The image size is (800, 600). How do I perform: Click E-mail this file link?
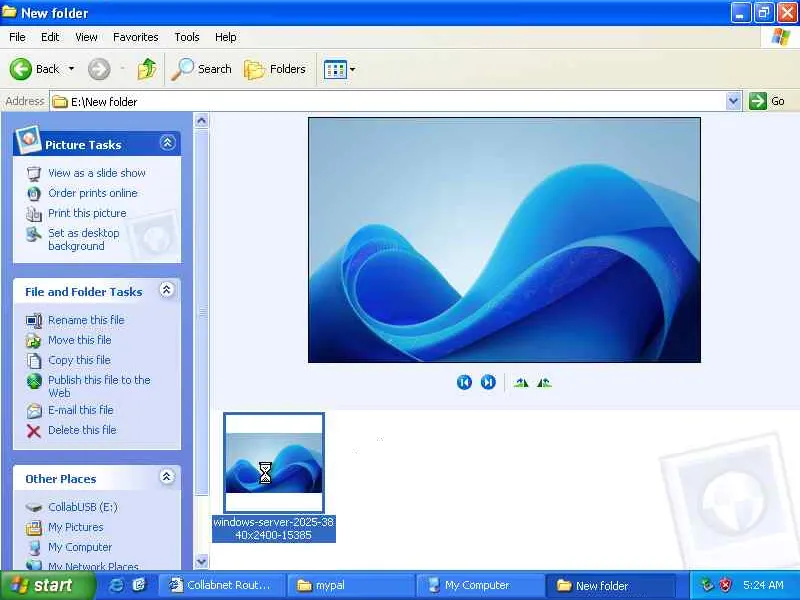[81, 410]
